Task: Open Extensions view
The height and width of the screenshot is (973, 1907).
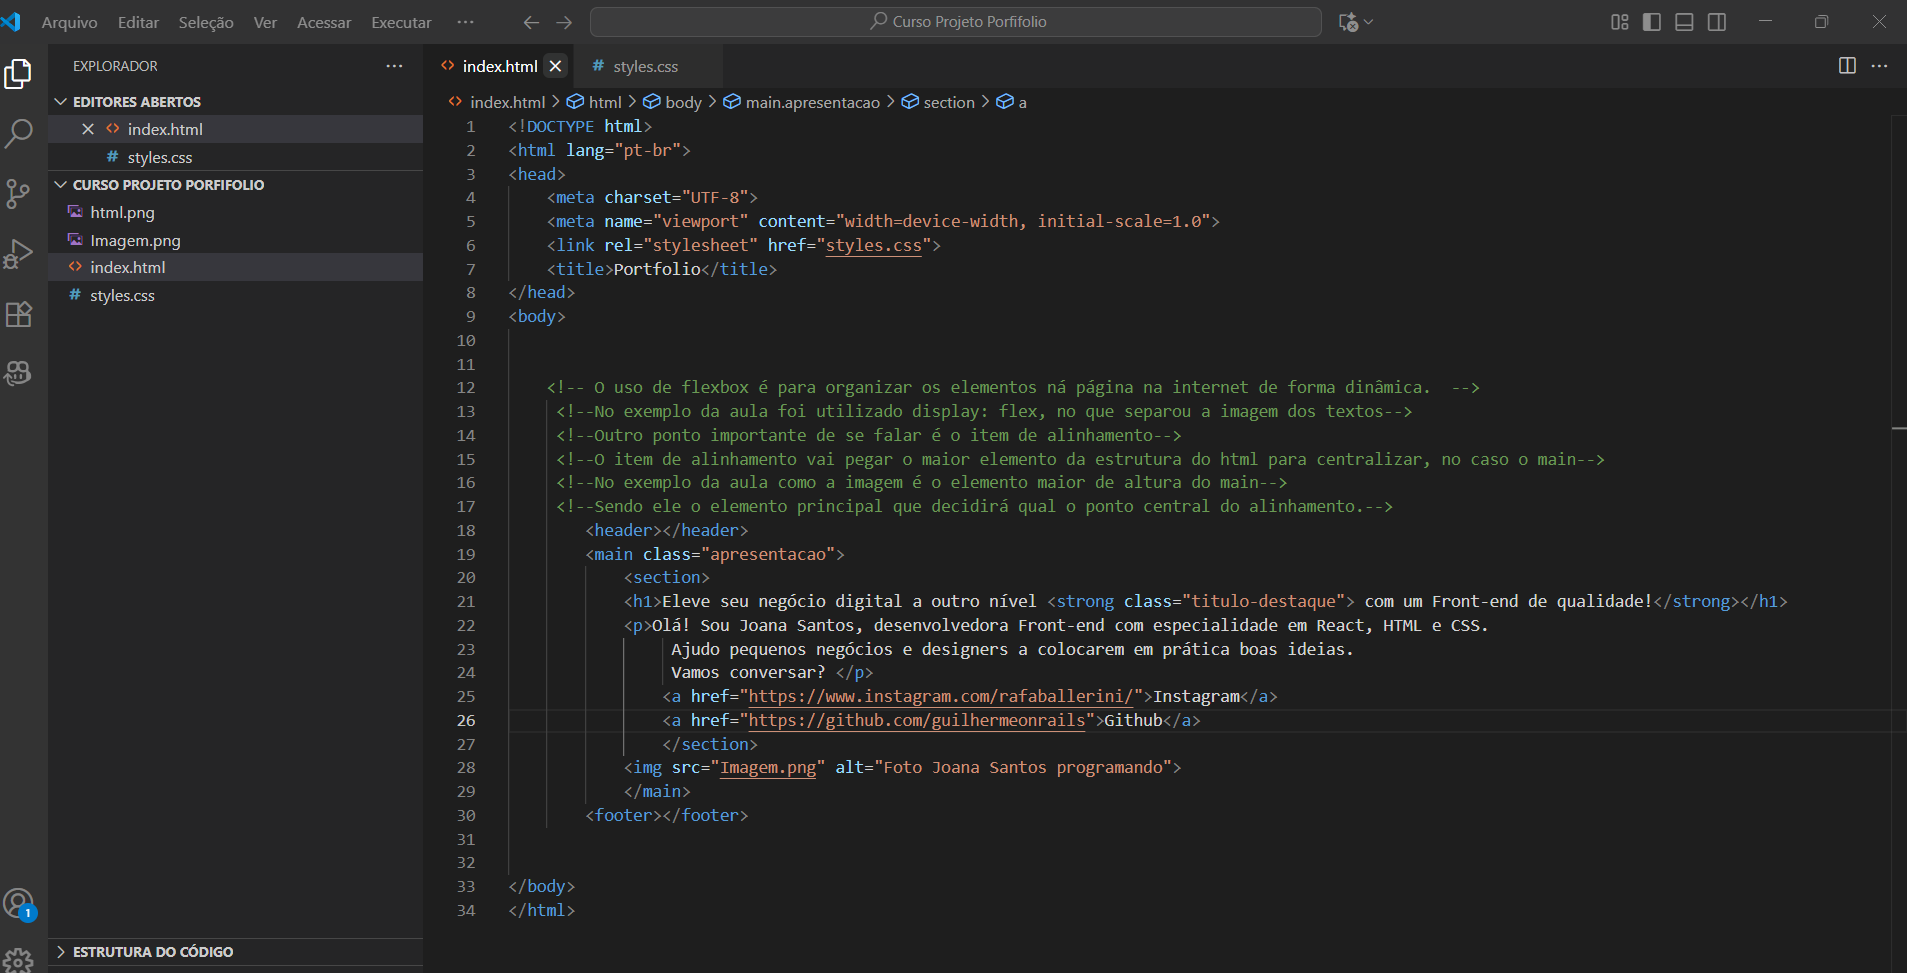Action: click(18, 314)
